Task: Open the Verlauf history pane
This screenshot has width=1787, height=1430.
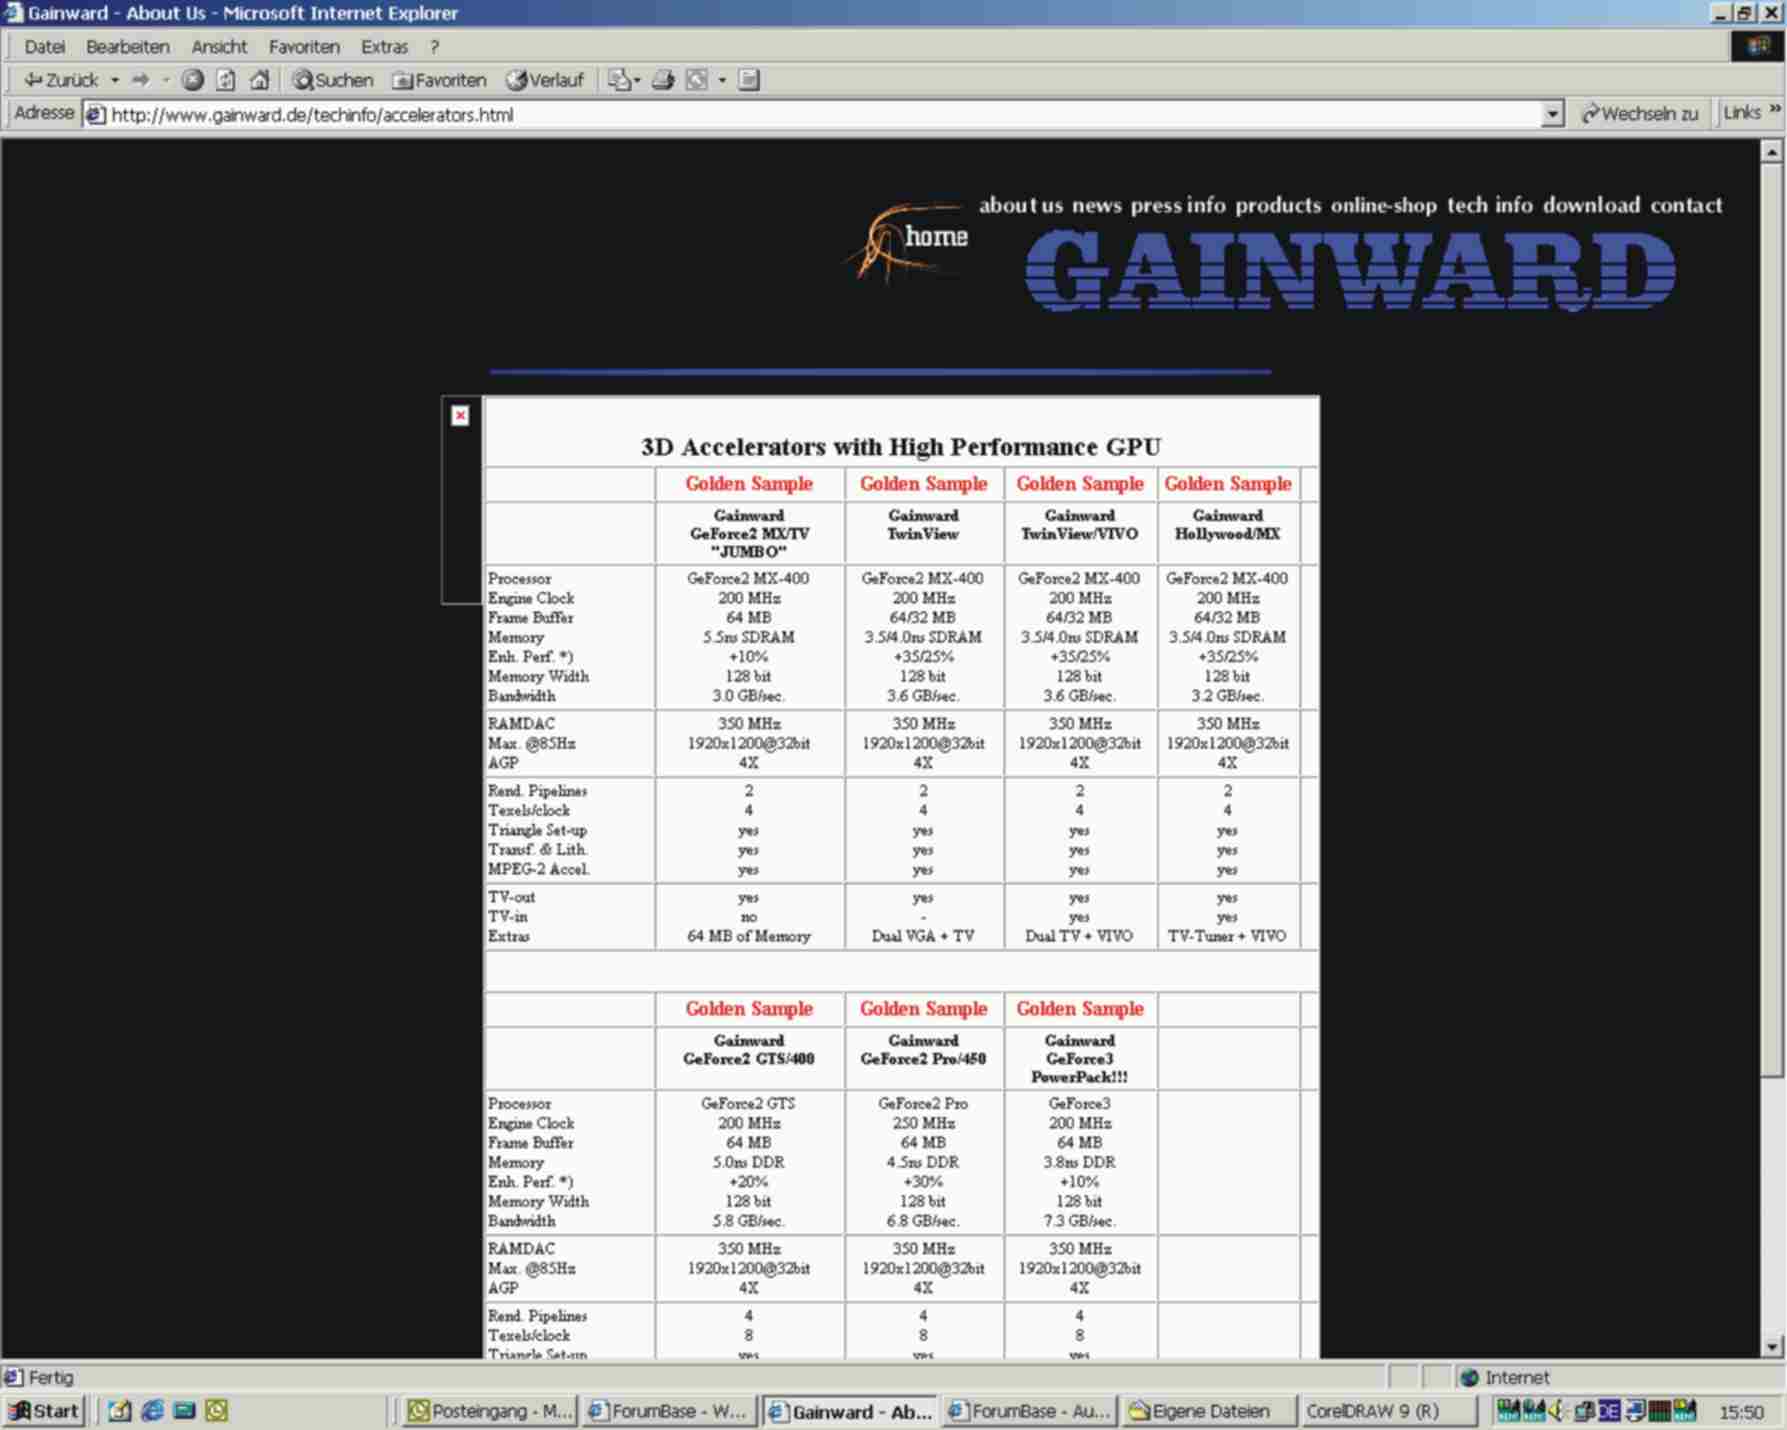Action: [545, 80]
